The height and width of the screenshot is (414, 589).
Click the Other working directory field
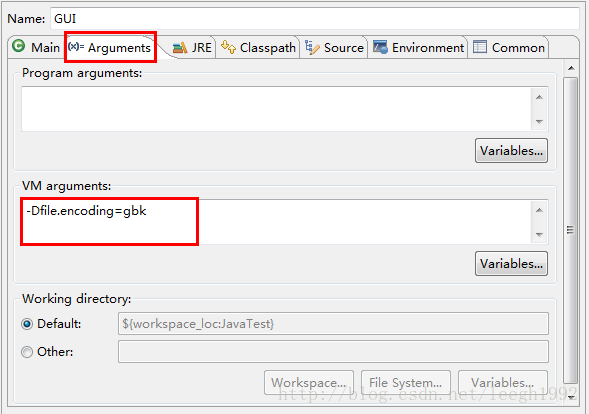click(333, 352)
